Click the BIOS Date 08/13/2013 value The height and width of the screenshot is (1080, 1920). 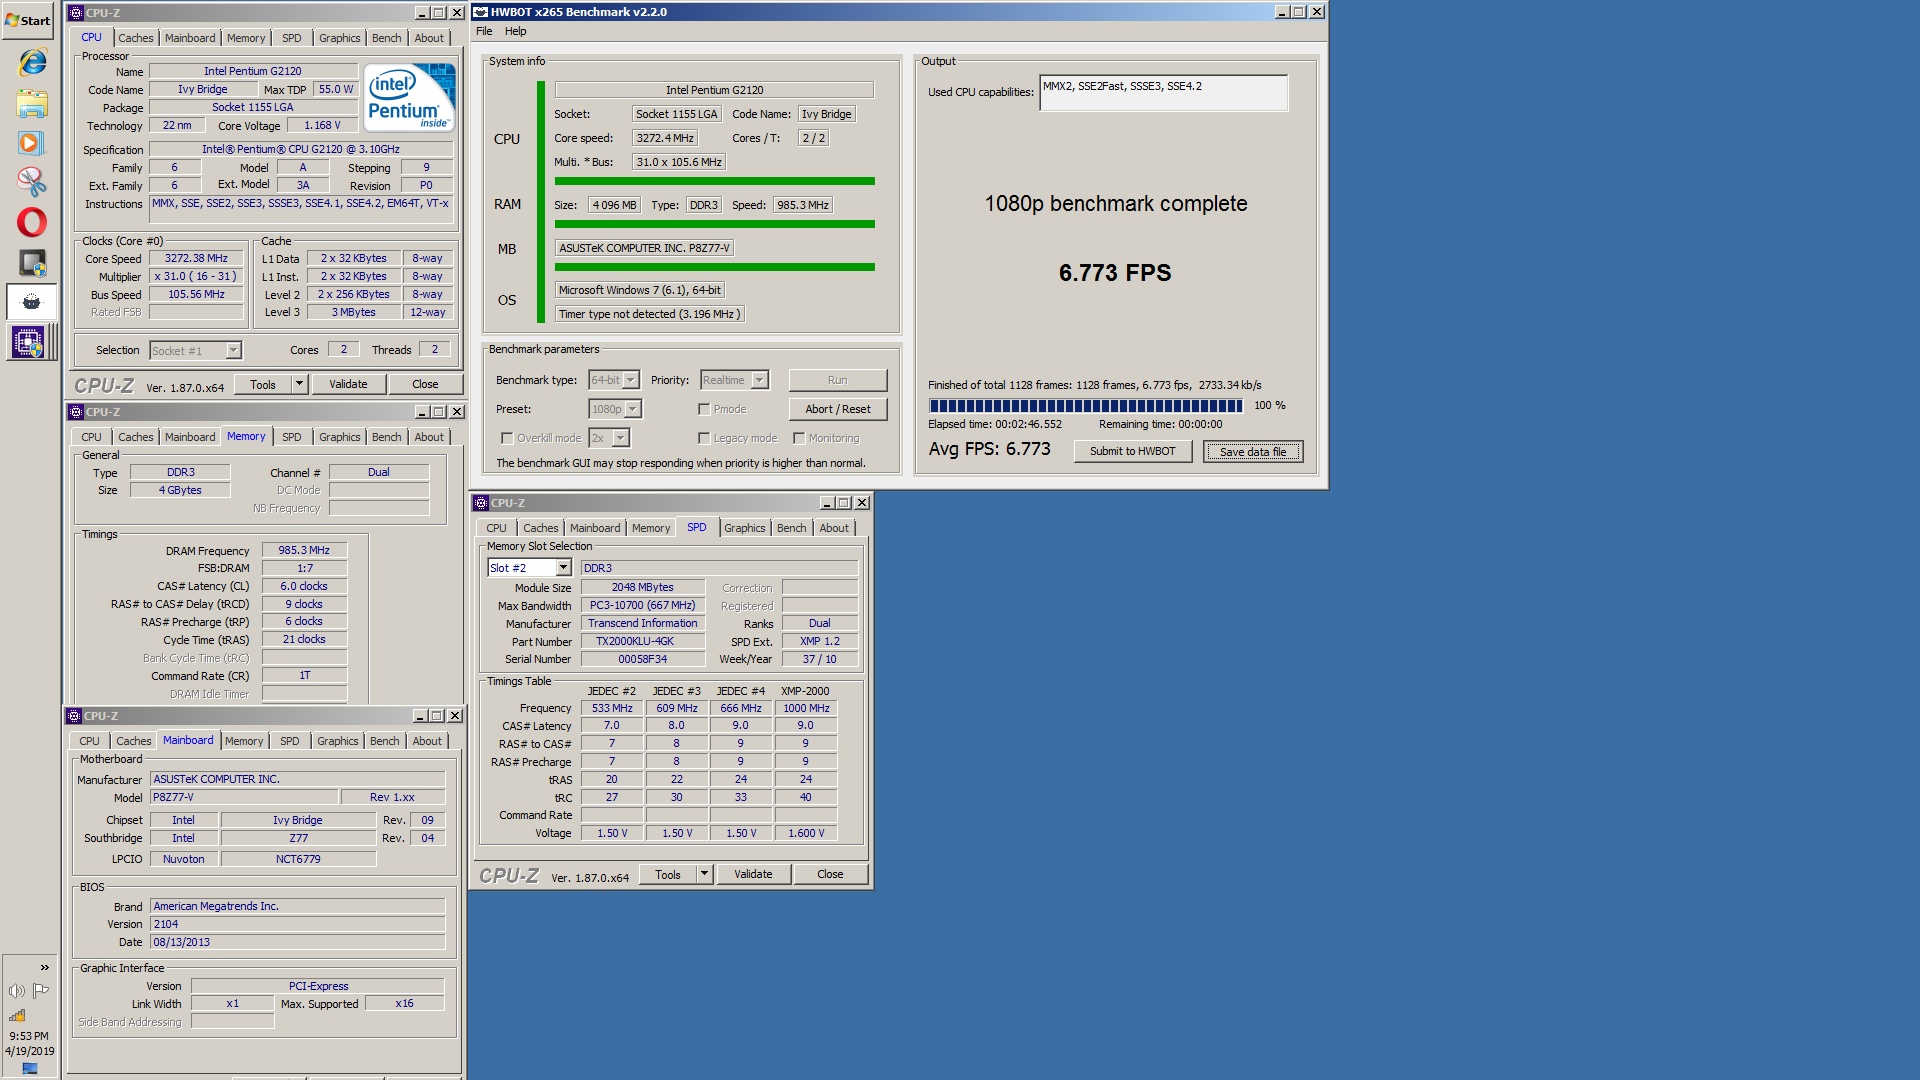[x=297, y=943]
